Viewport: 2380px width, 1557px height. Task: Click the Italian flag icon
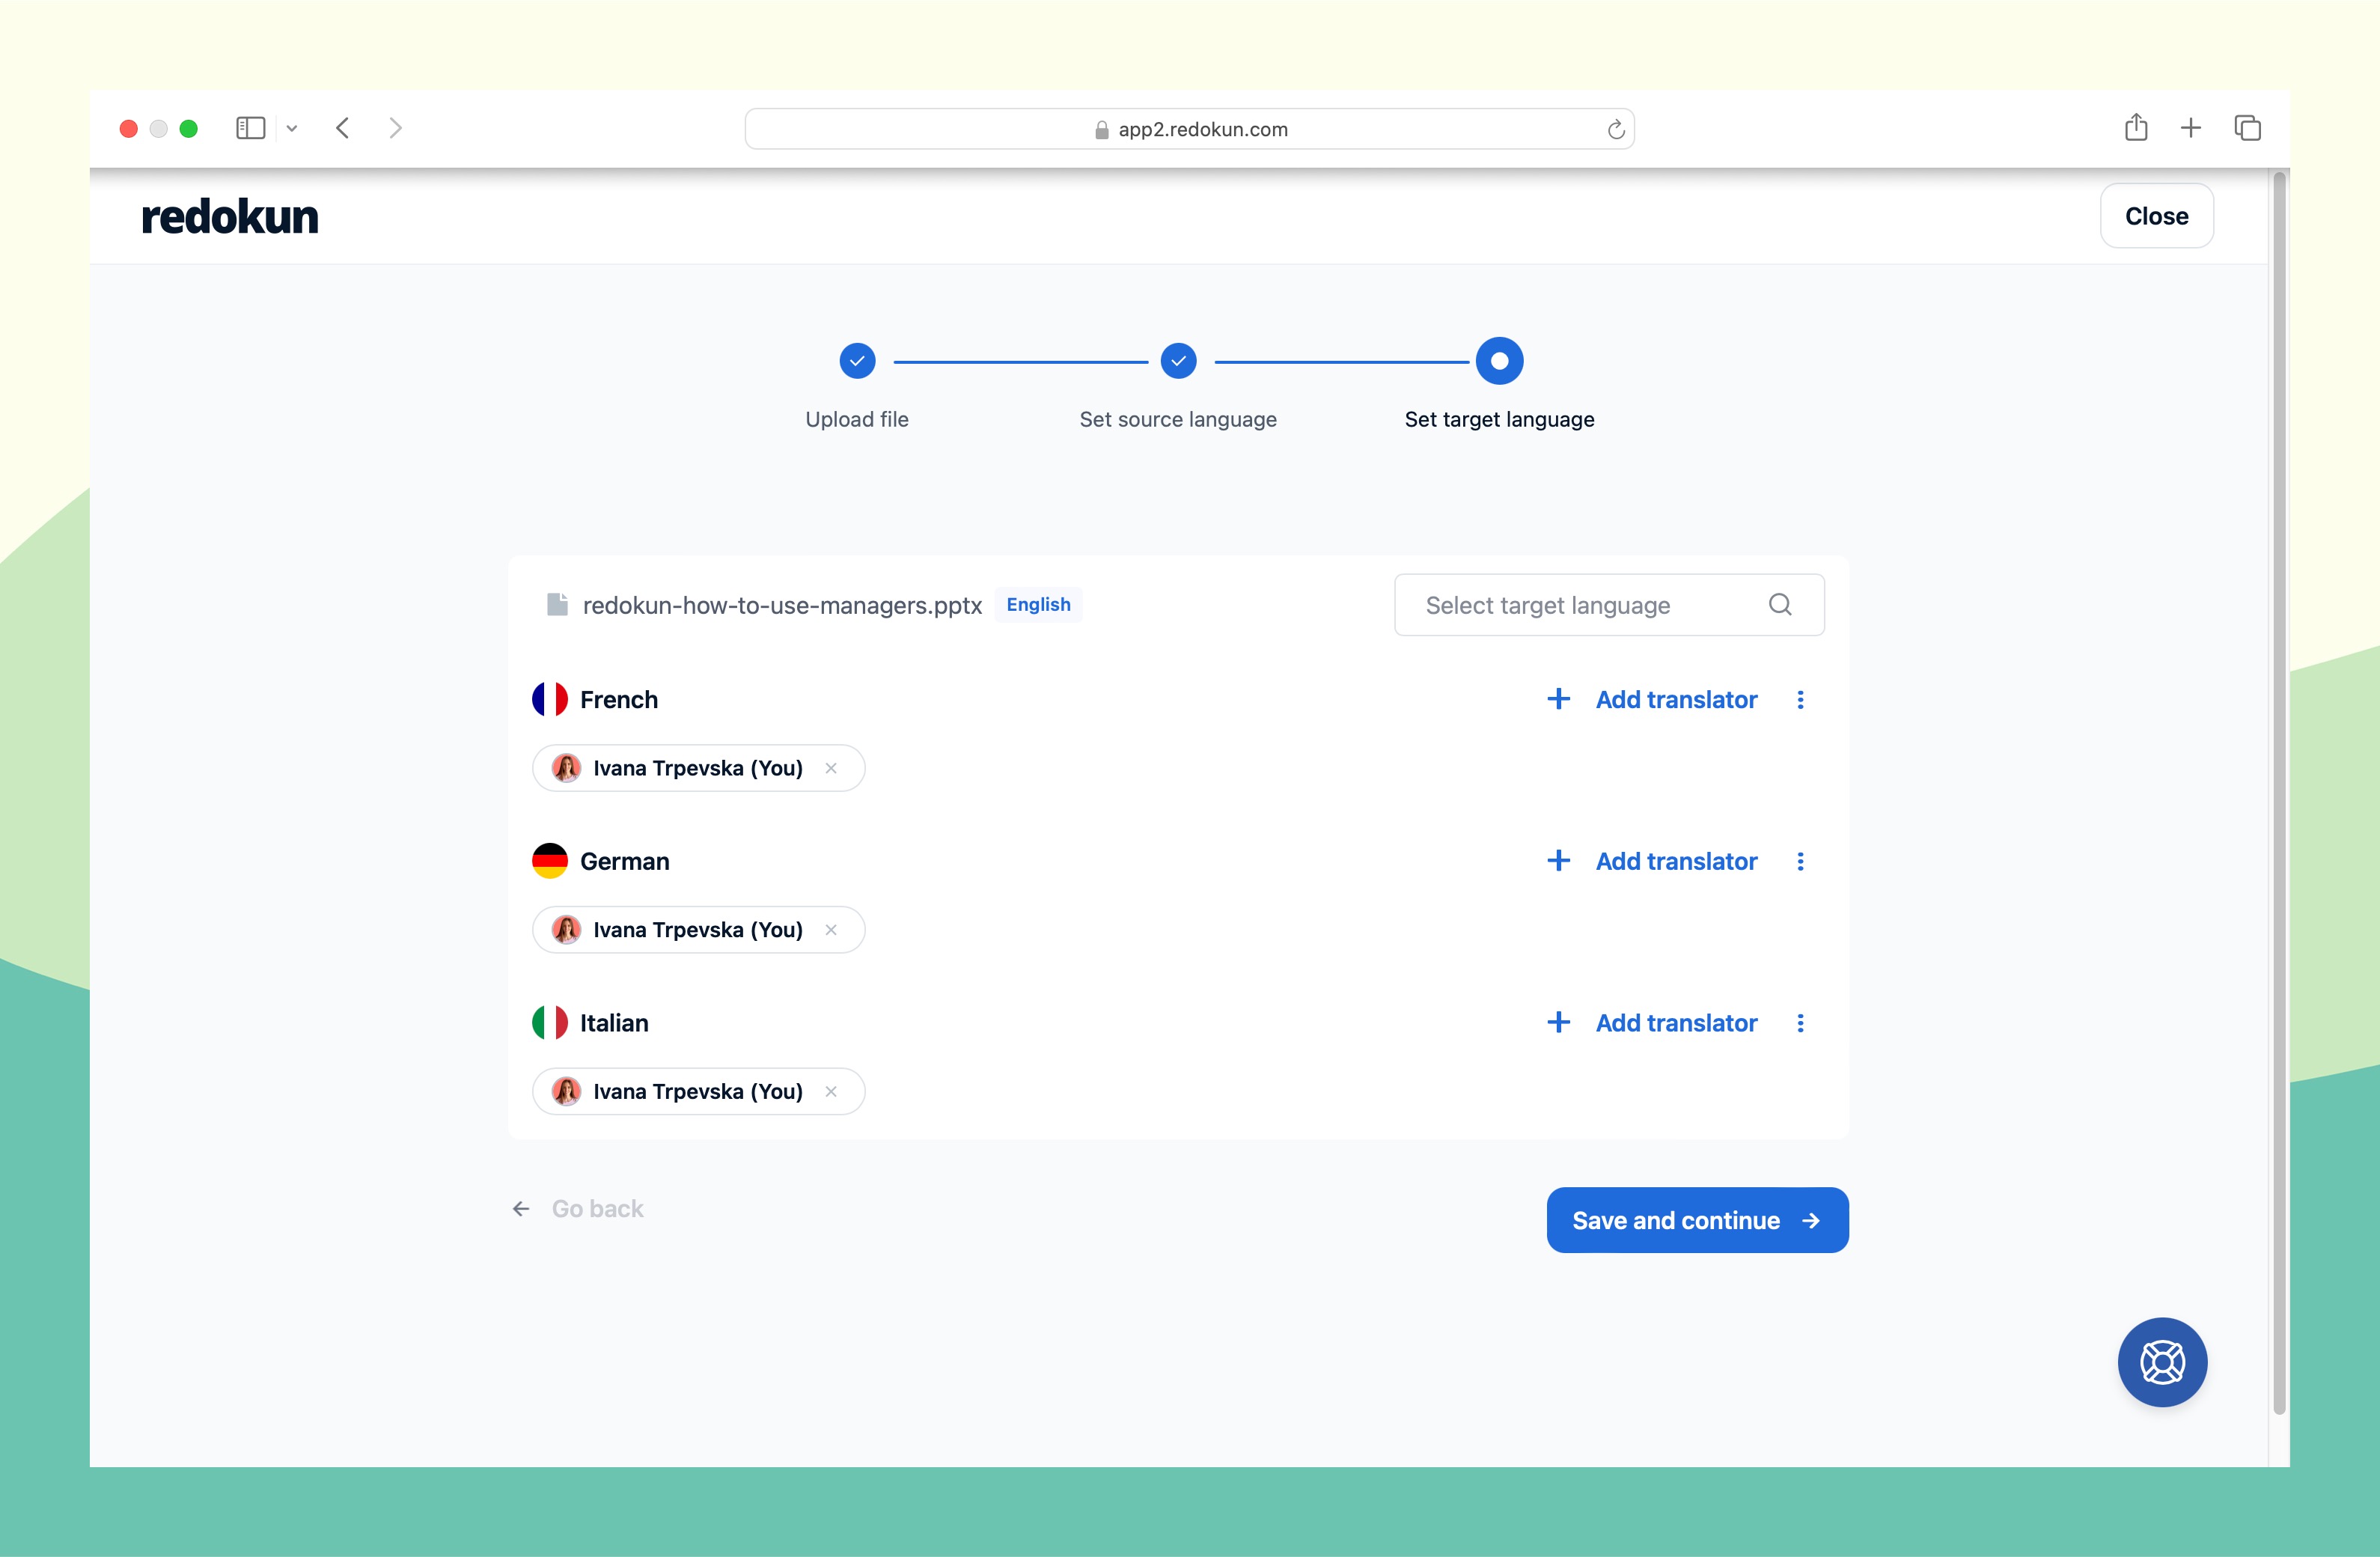[549, 1020]
